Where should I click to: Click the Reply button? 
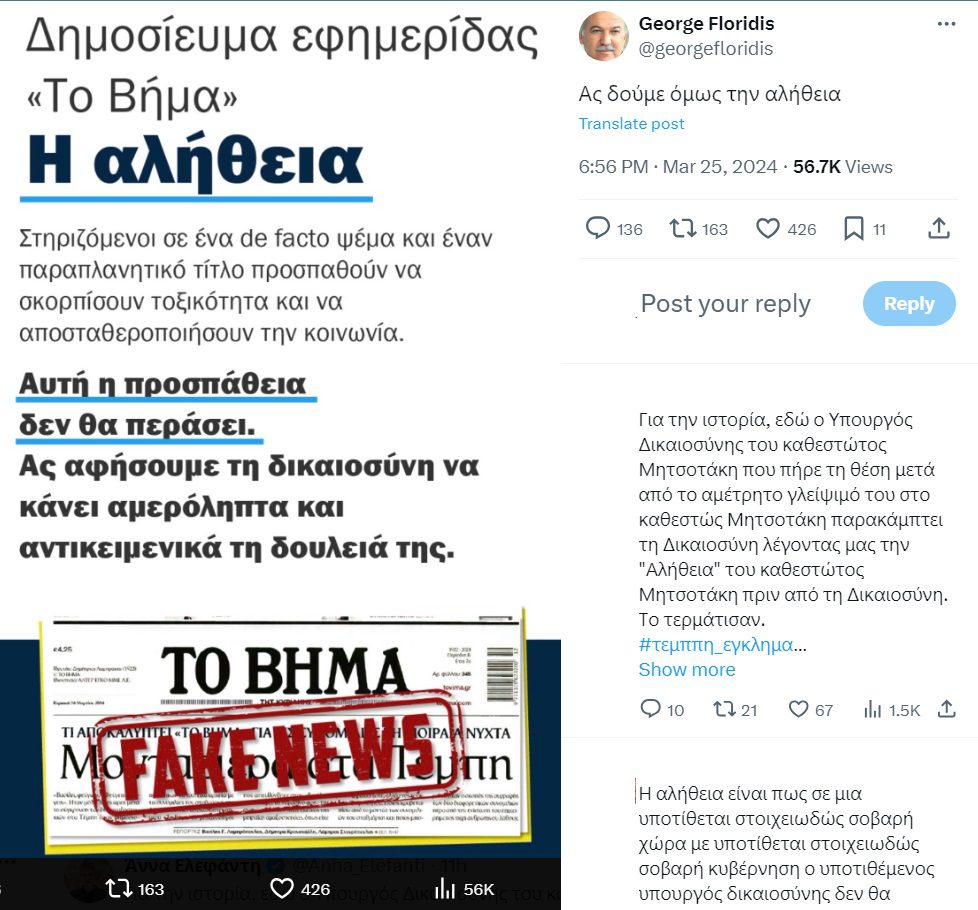(909, 304)
